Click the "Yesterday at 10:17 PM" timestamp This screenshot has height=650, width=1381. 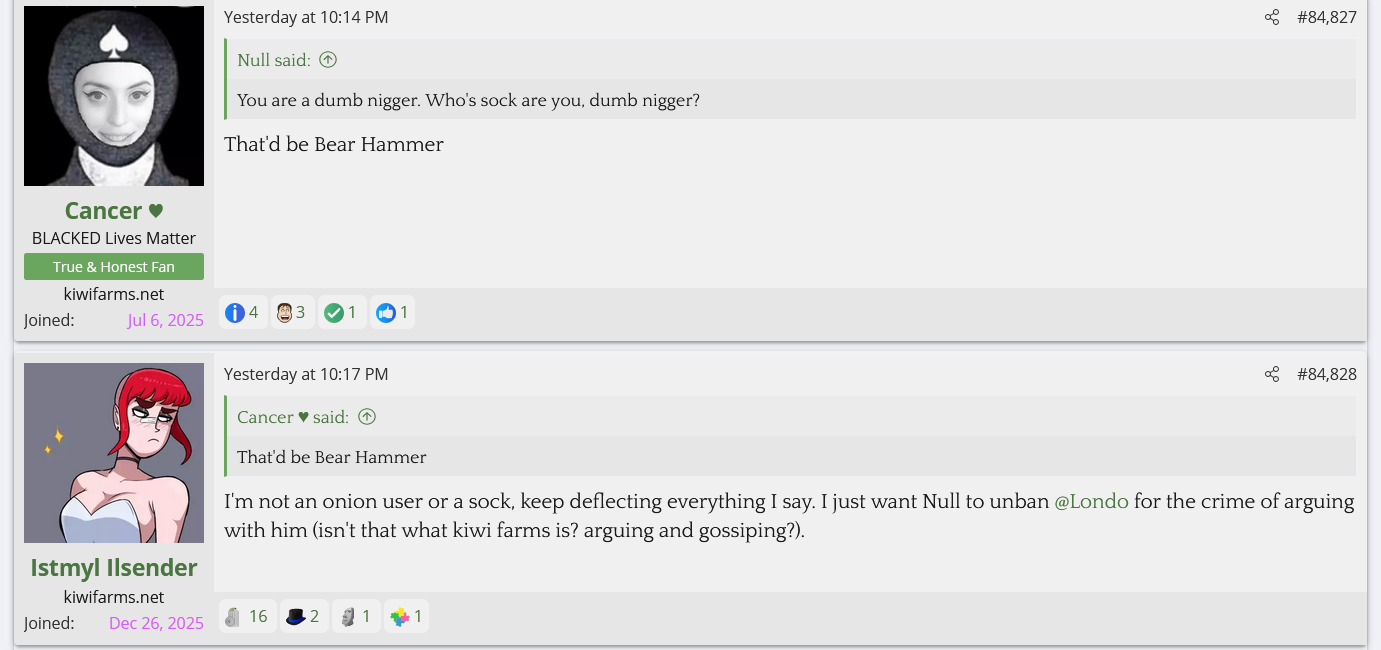(306, 374)
